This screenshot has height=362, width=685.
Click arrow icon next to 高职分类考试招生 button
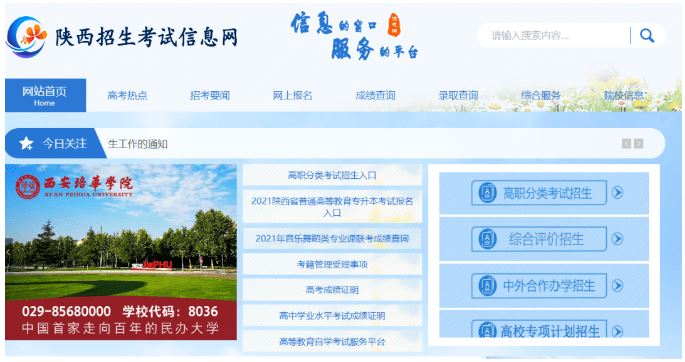[617, 192]
